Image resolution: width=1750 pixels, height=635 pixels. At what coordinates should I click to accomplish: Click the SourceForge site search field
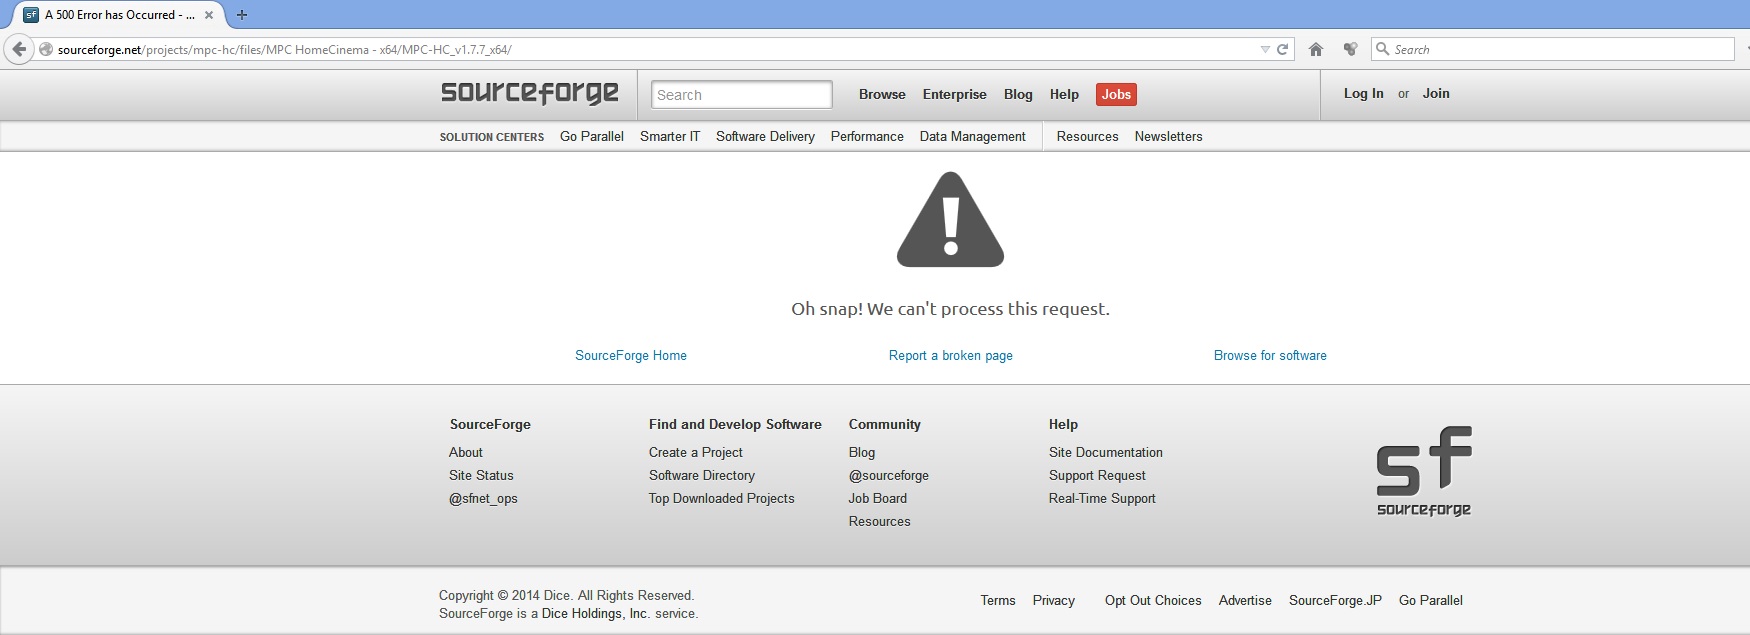click(741, 95)
